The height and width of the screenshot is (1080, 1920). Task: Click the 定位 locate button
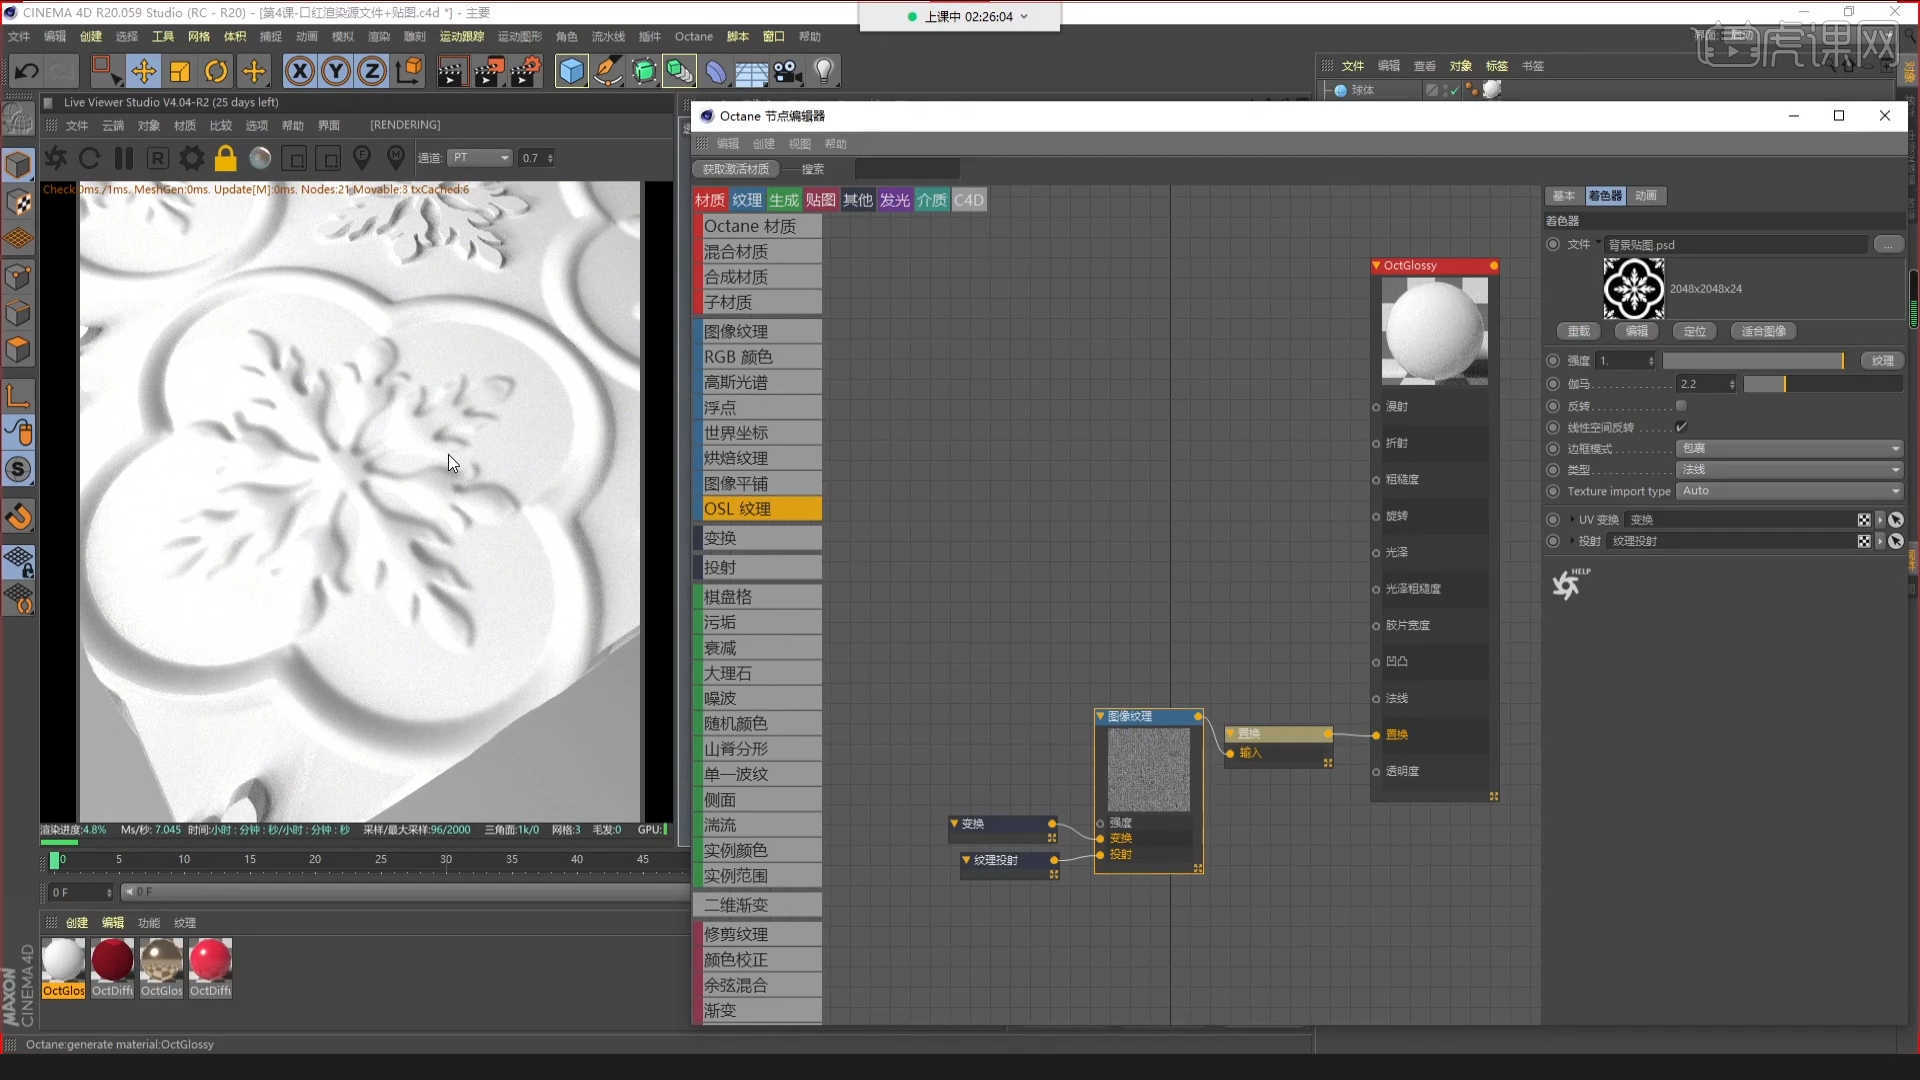point(1695,331)
